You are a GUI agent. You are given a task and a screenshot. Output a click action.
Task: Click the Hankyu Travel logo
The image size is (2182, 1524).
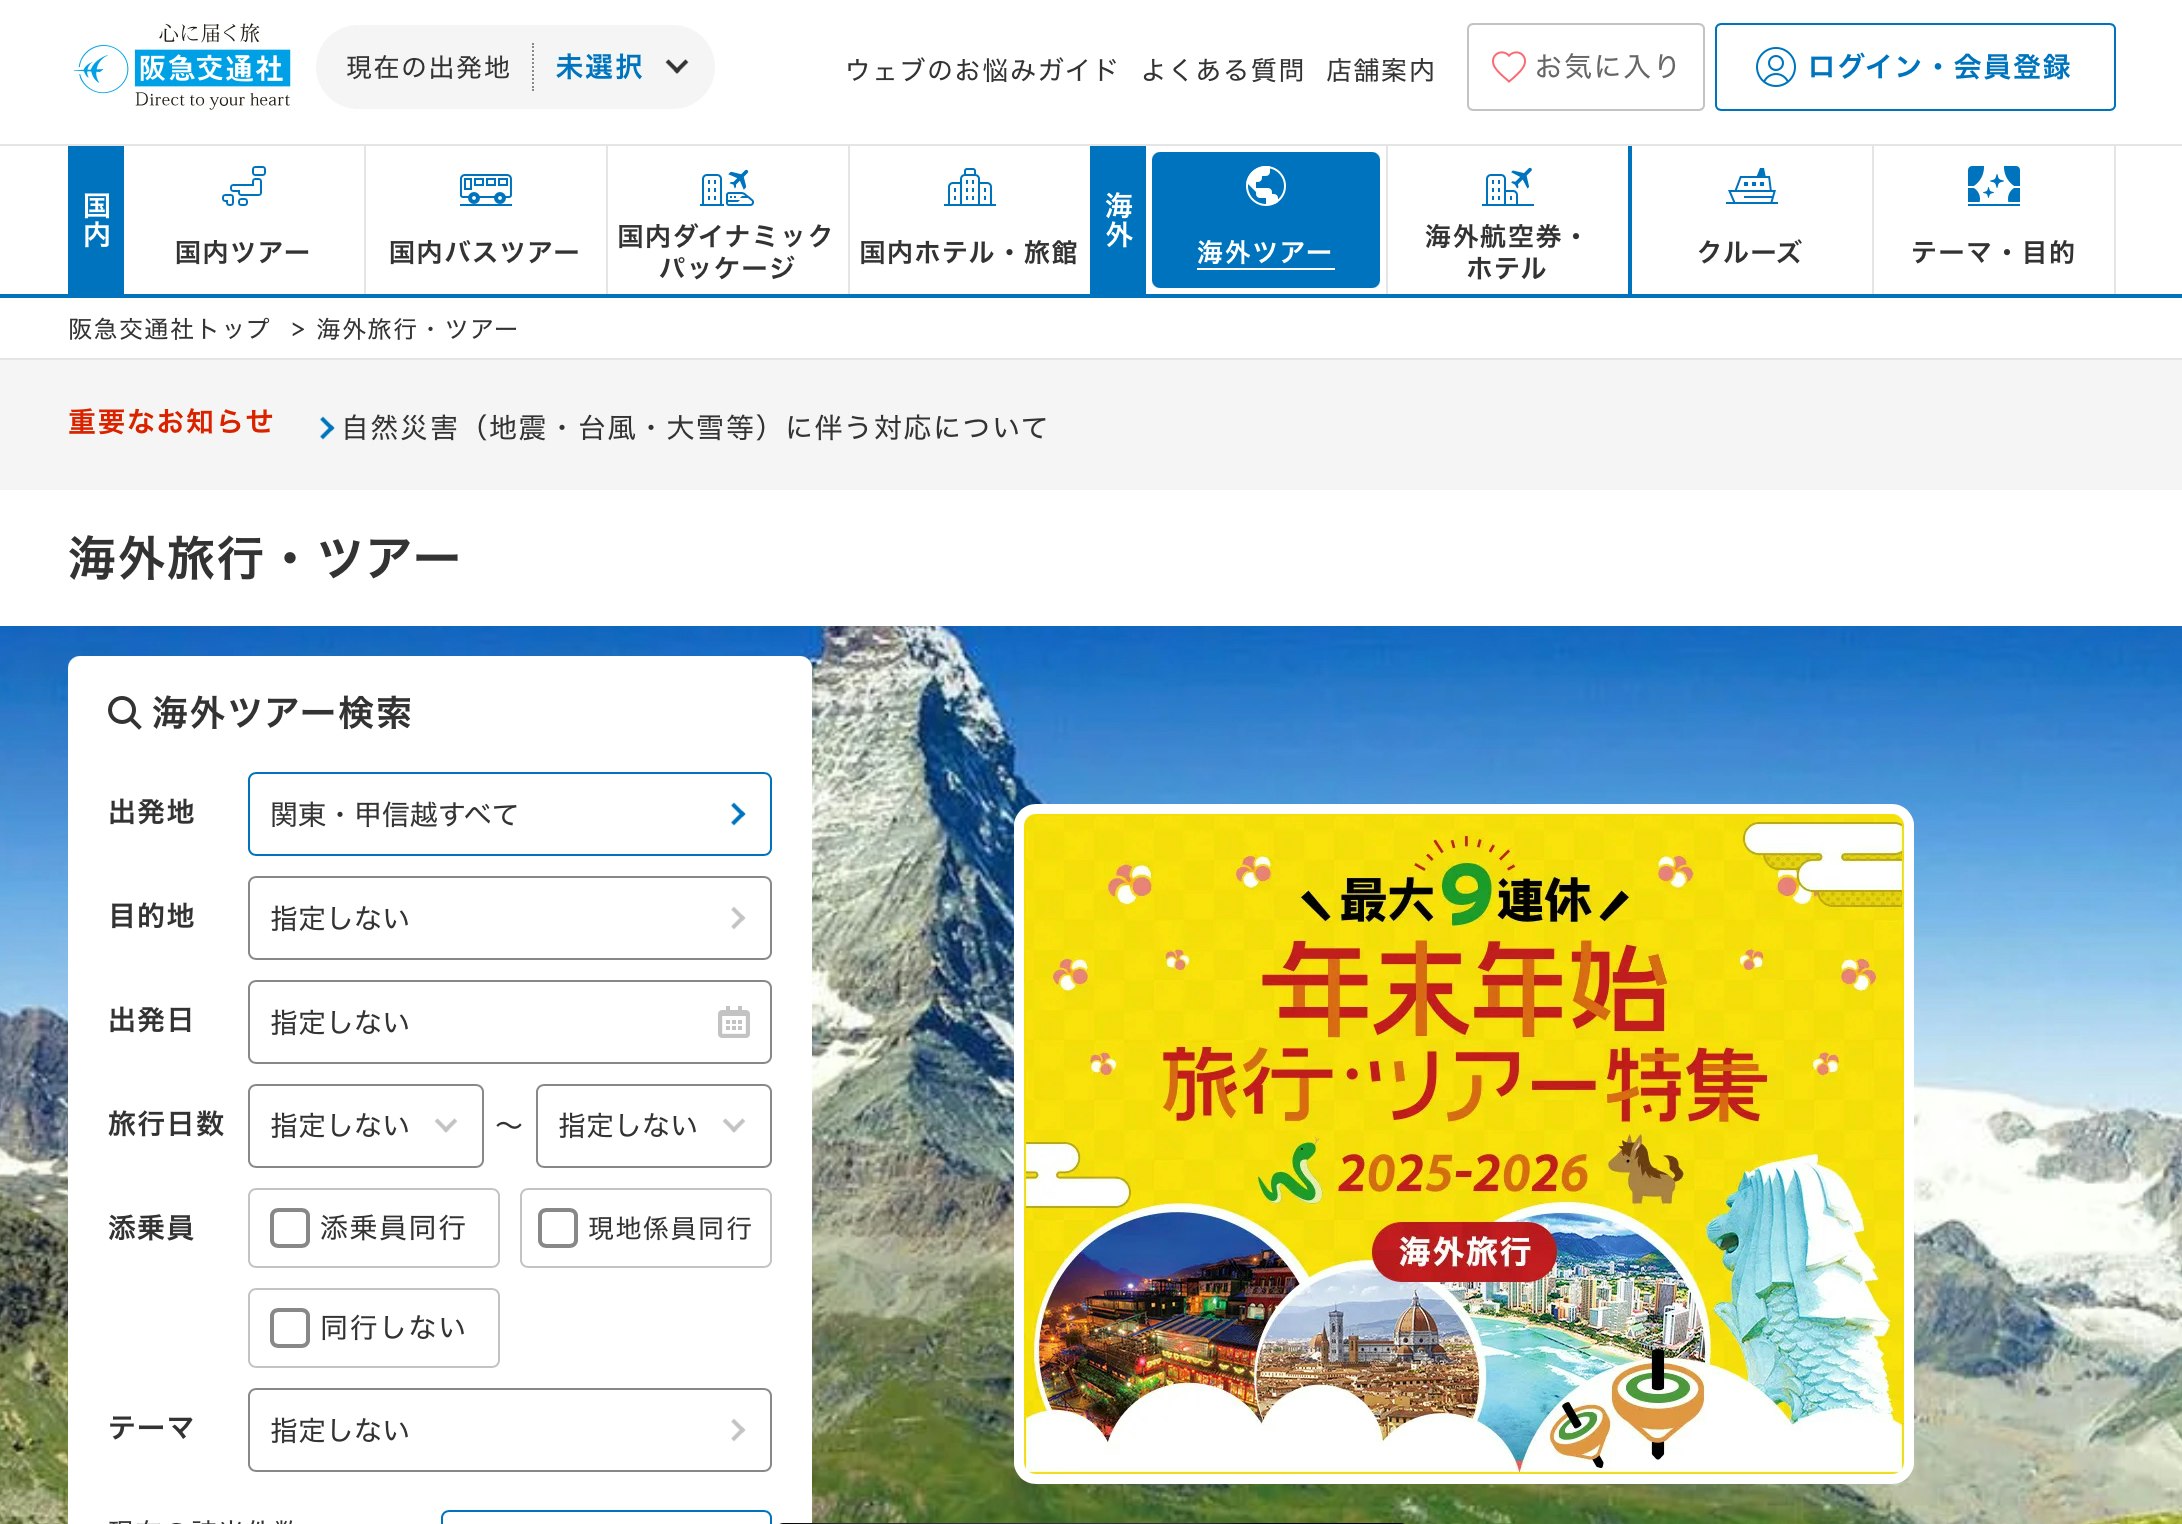tap(184, 67)
